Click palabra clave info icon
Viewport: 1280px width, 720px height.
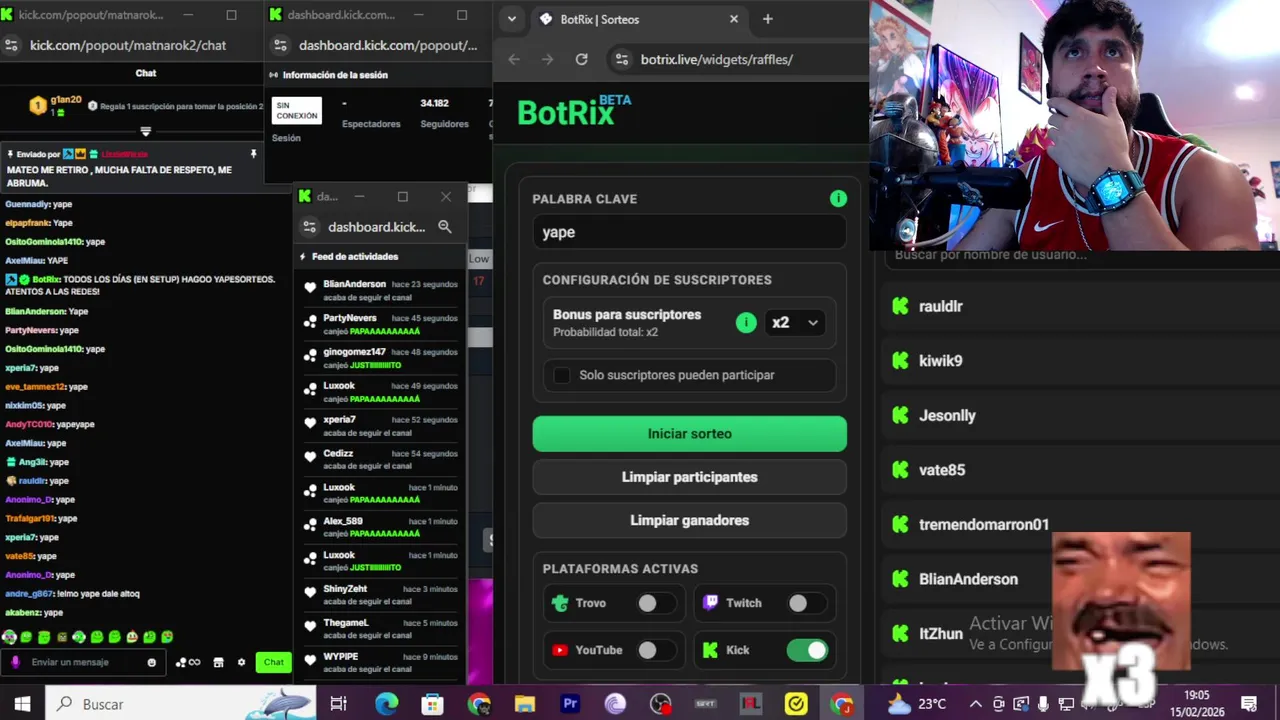point(838,198)
